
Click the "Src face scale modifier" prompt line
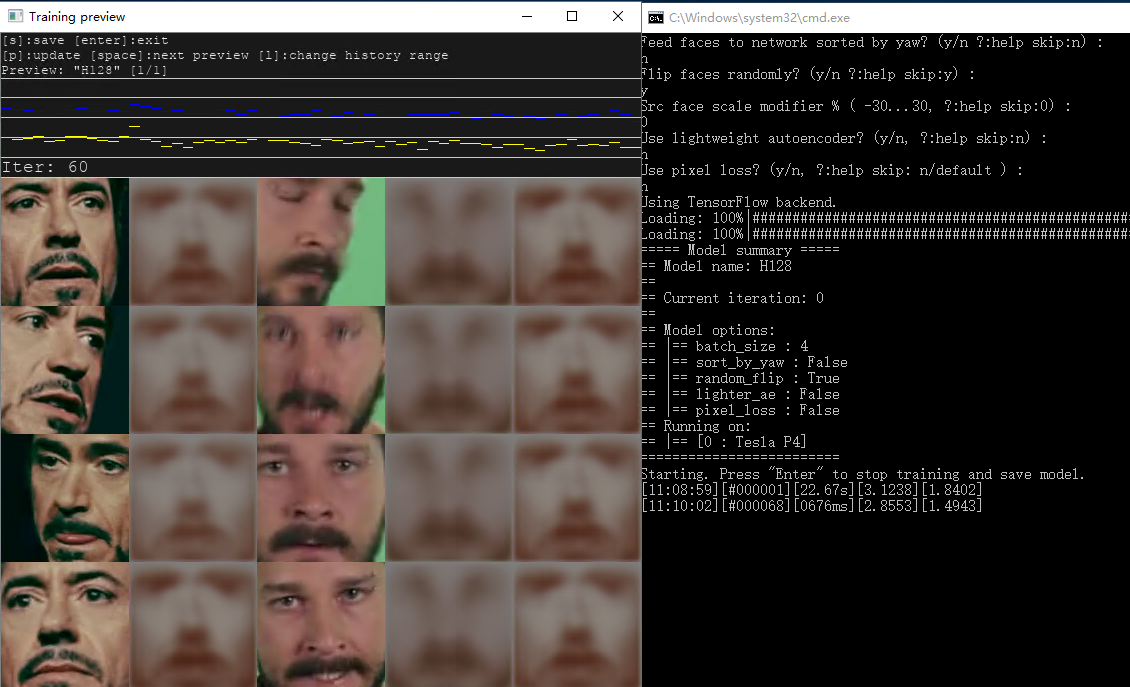pos(856,106)
